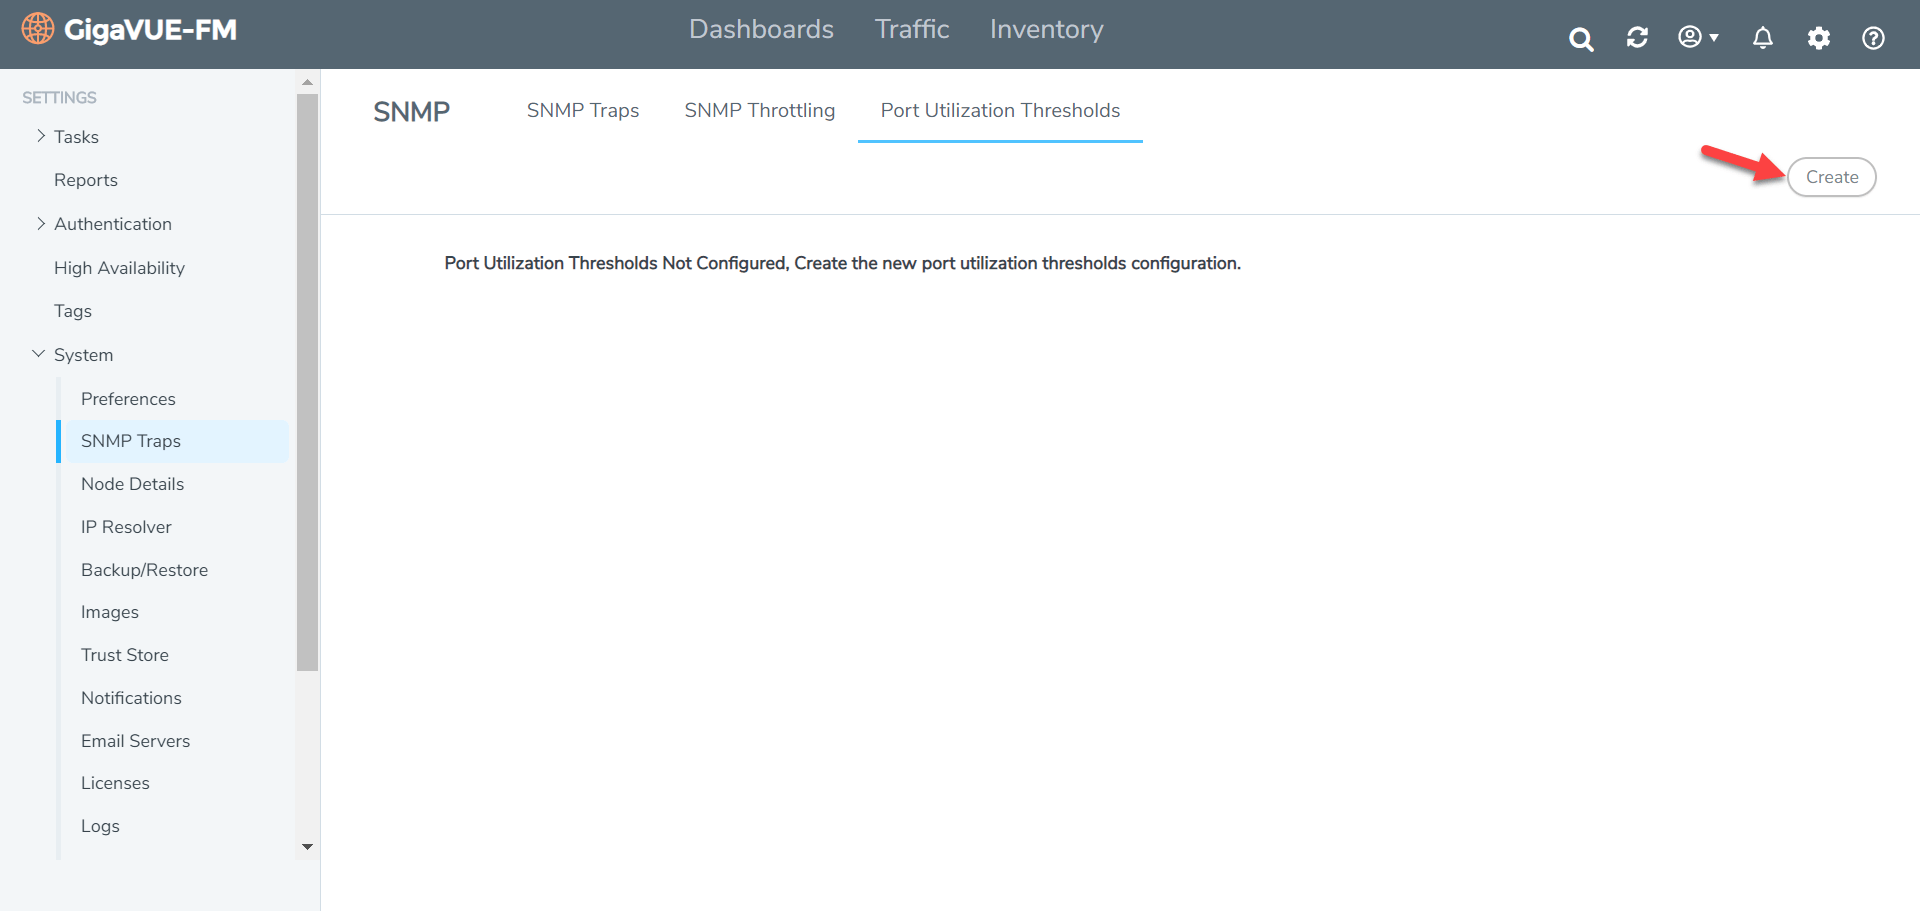Open the user account dropdown arrow

(x=1713, y=38)
